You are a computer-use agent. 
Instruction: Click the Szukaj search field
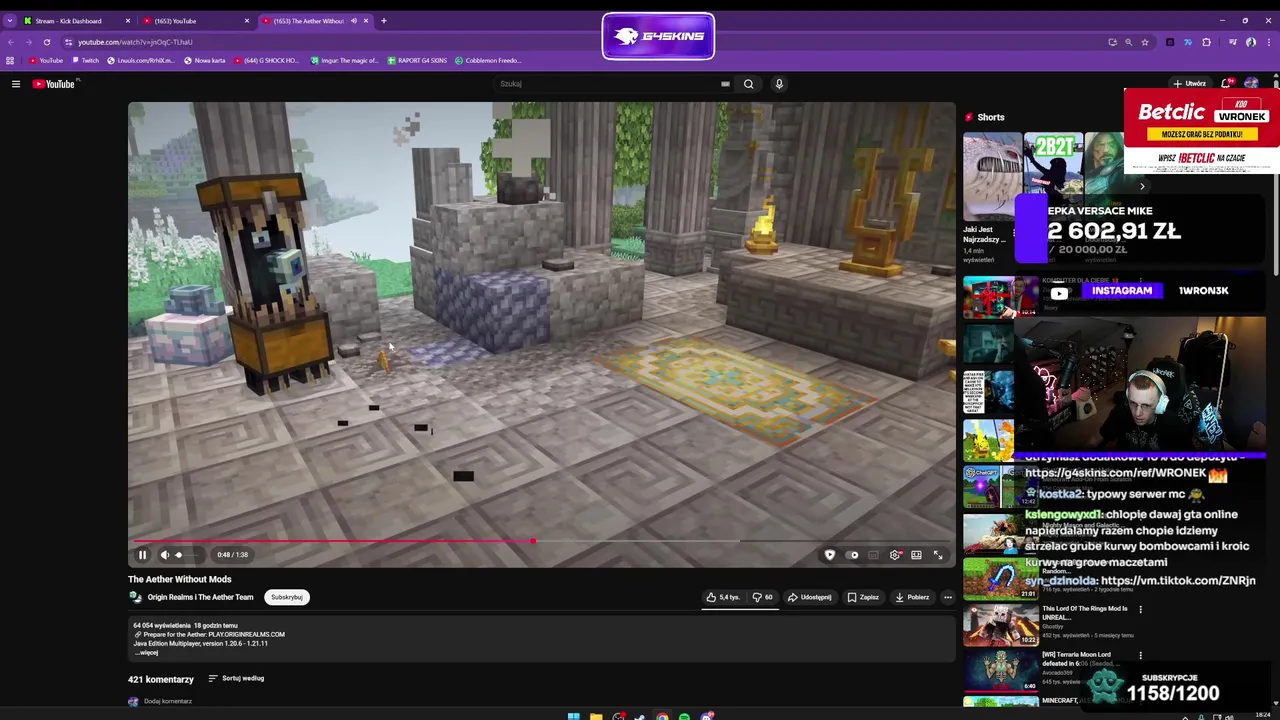coord(610,84)
